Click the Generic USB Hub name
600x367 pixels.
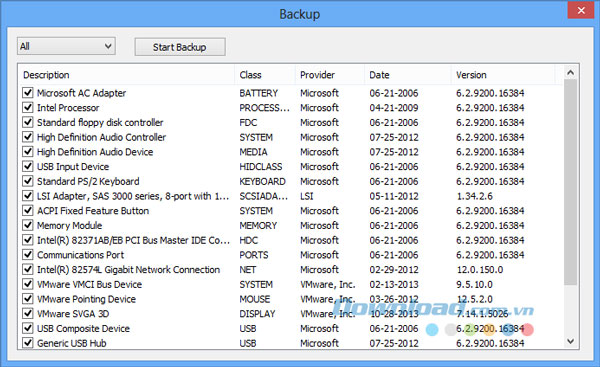pos(72,343)
